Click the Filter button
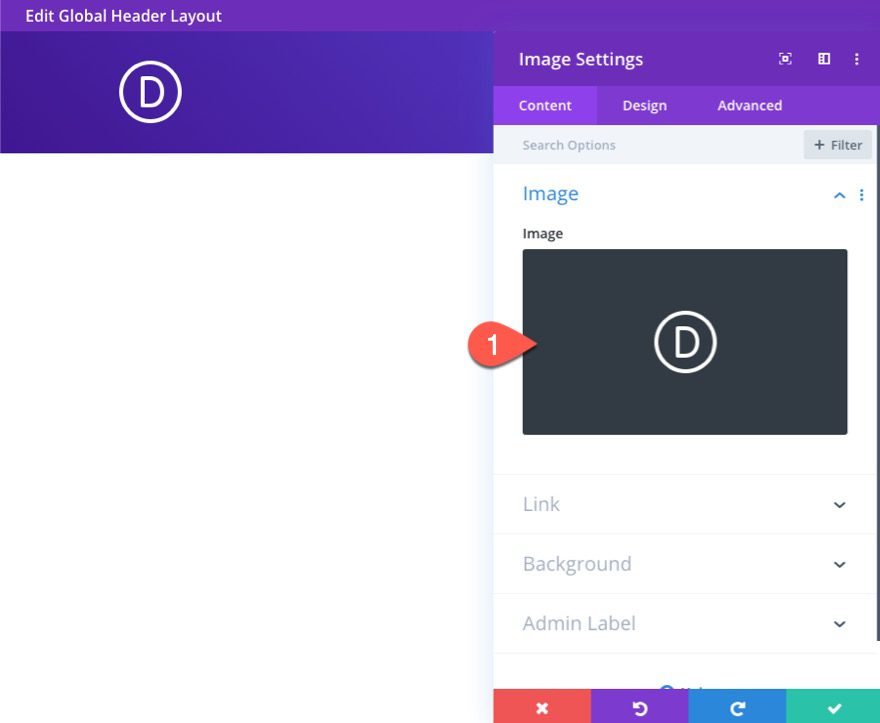 click(x=838, y=144)
